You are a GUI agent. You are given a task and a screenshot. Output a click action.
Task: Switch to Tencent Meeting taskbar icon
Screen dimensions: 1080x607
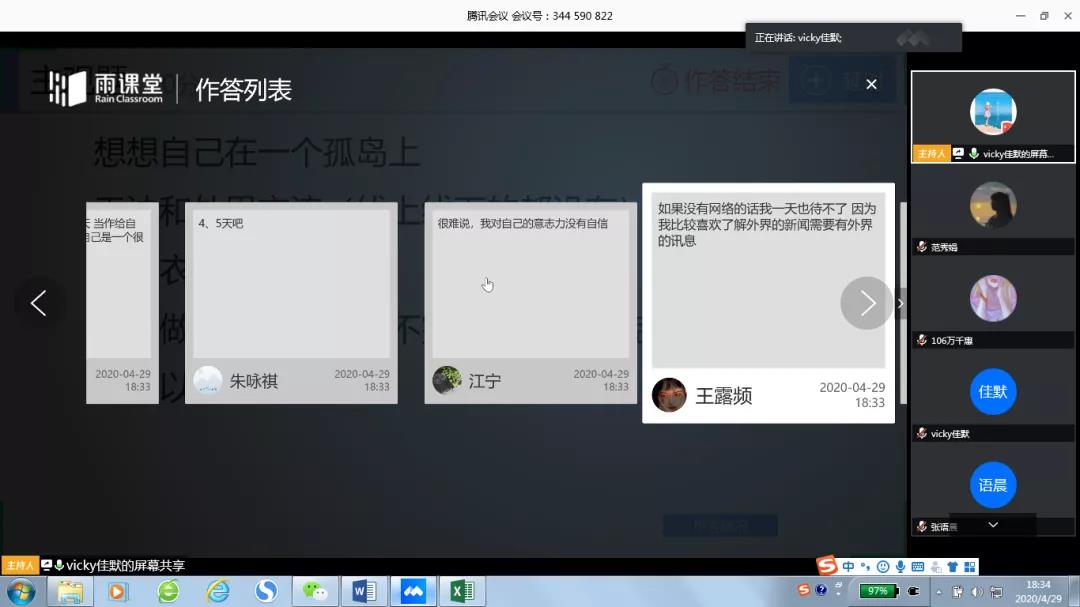413,591
